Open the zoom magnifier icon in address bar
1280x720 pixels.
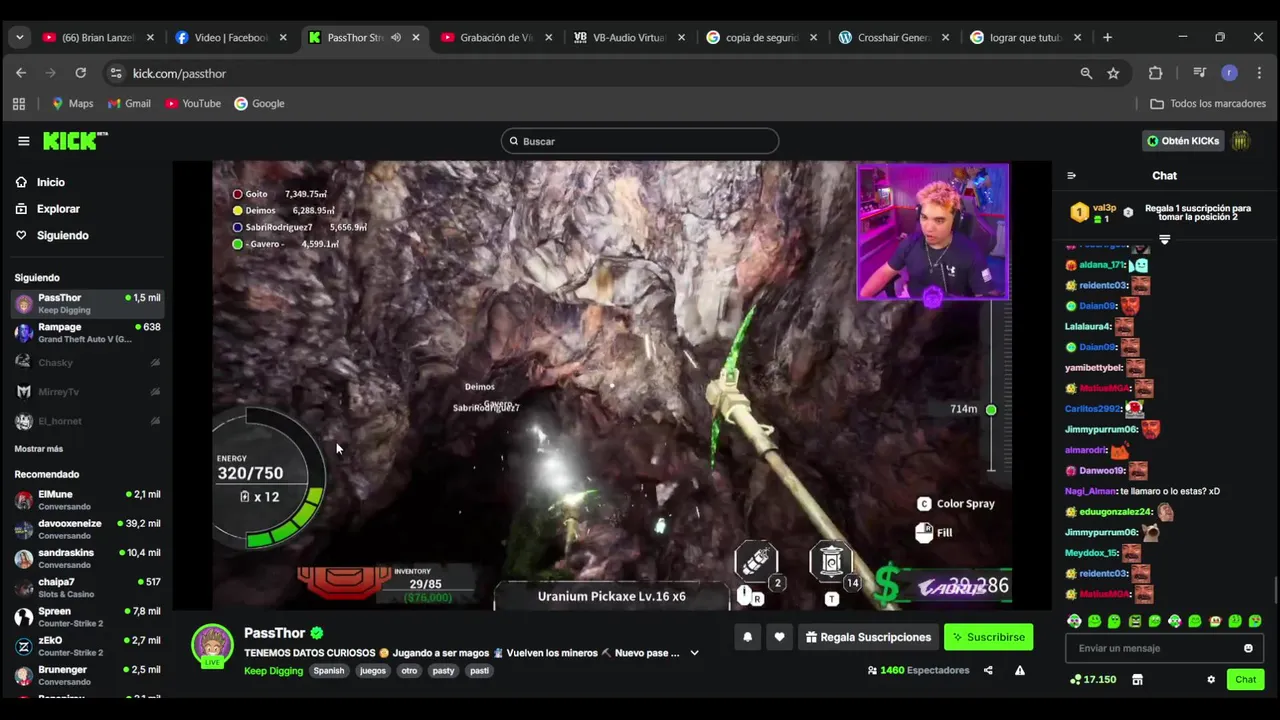pyautogui.click(x=1086, y=73)
